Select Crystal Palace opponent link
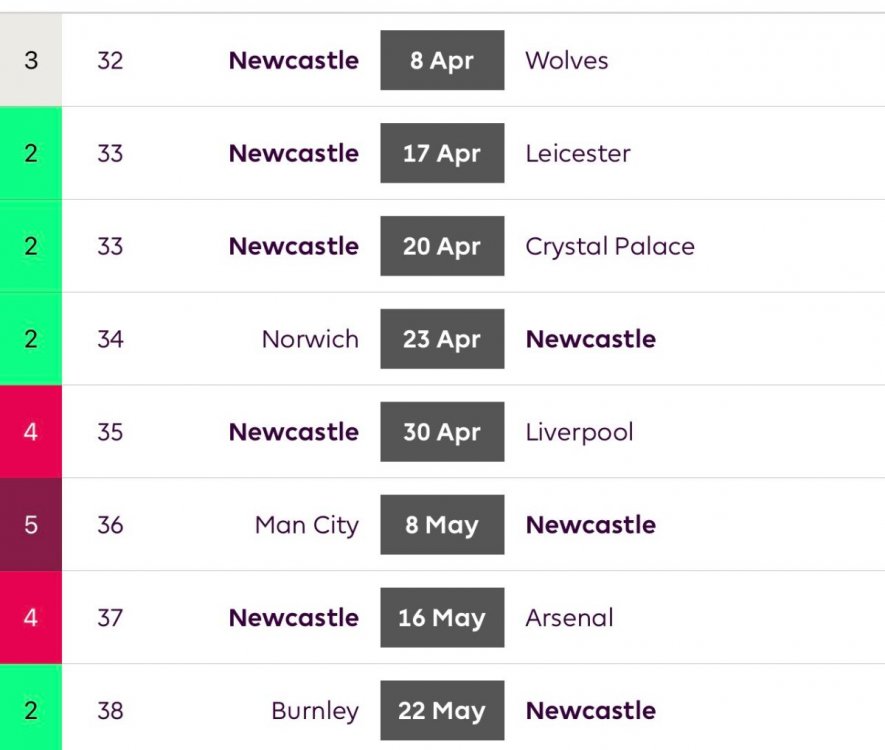The image size is (885, 750). (x=609, y=246)
